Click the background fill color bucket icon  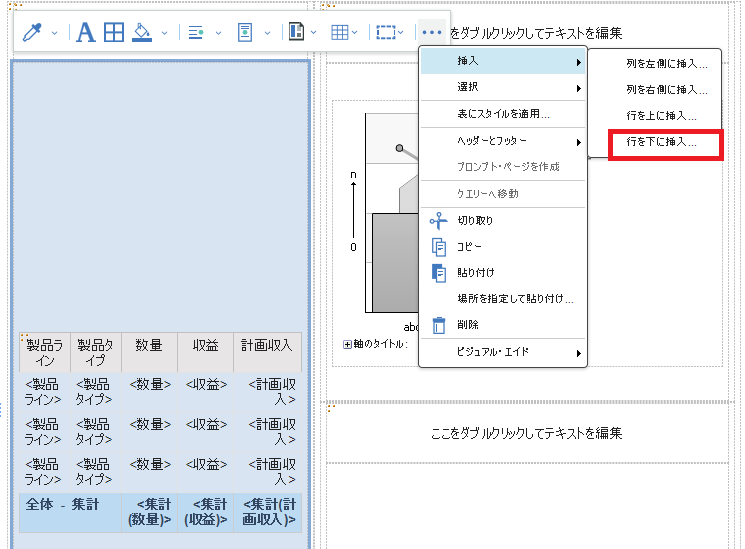pos(142,32)
